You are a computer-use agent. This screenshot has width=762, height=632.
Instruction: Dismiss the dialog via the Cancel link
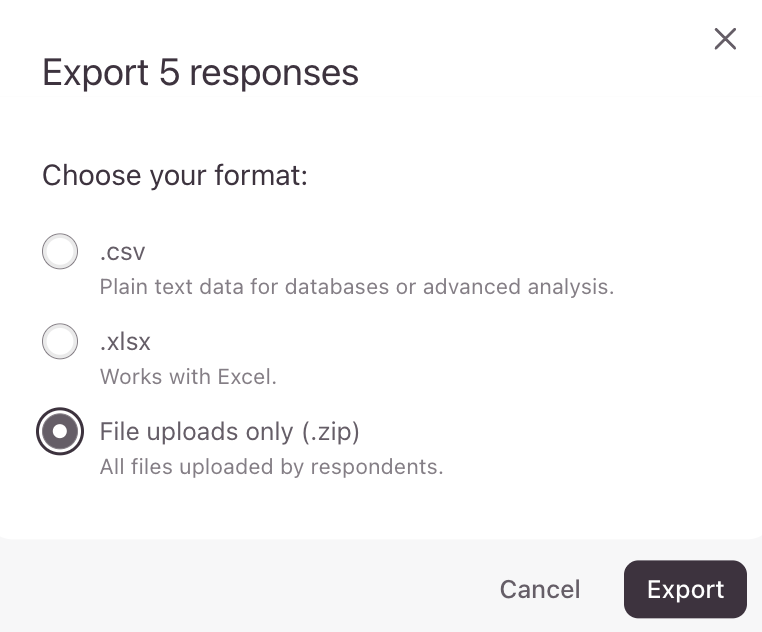540,589
